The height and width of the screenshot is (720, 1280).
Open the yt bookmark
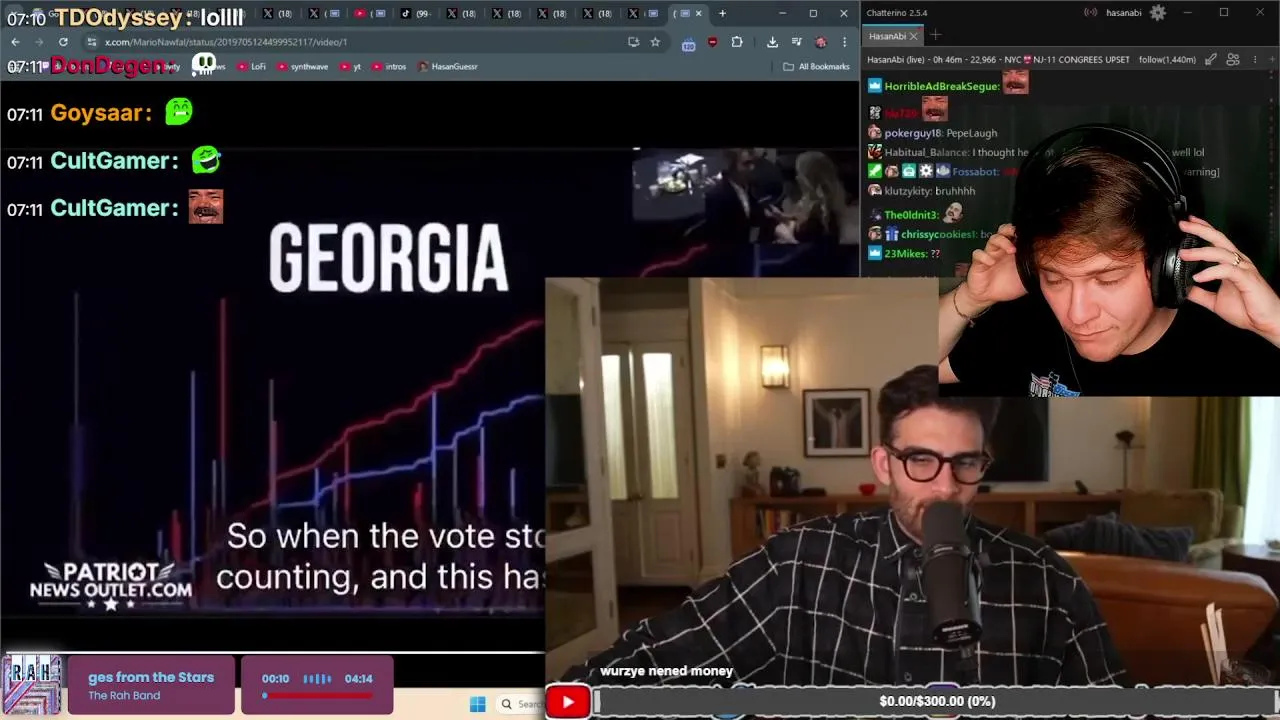click(351, 66)
